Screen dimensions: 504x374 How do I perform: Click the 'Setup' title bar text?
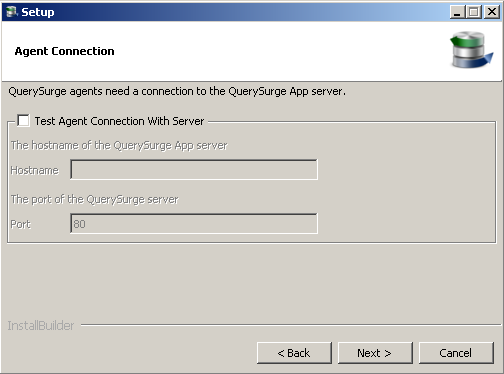pyautogui.click(x=38, y=12)
